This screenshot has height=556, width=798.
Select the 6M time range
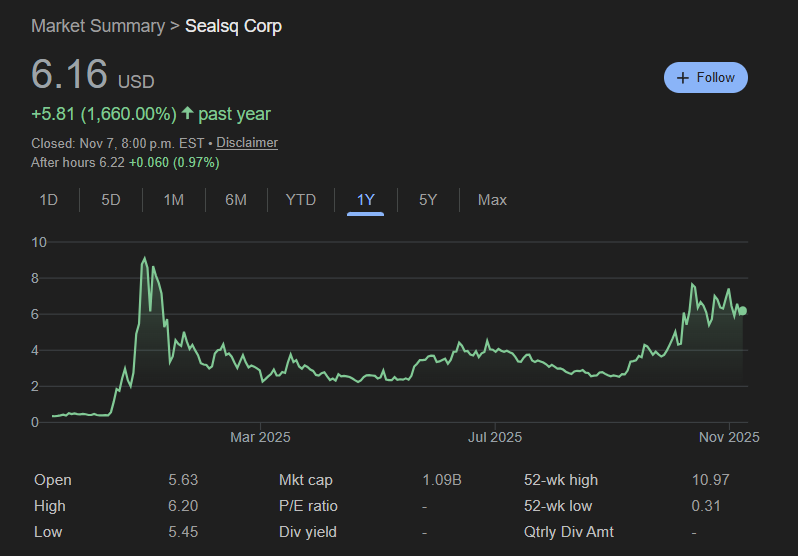pos(236,200)
